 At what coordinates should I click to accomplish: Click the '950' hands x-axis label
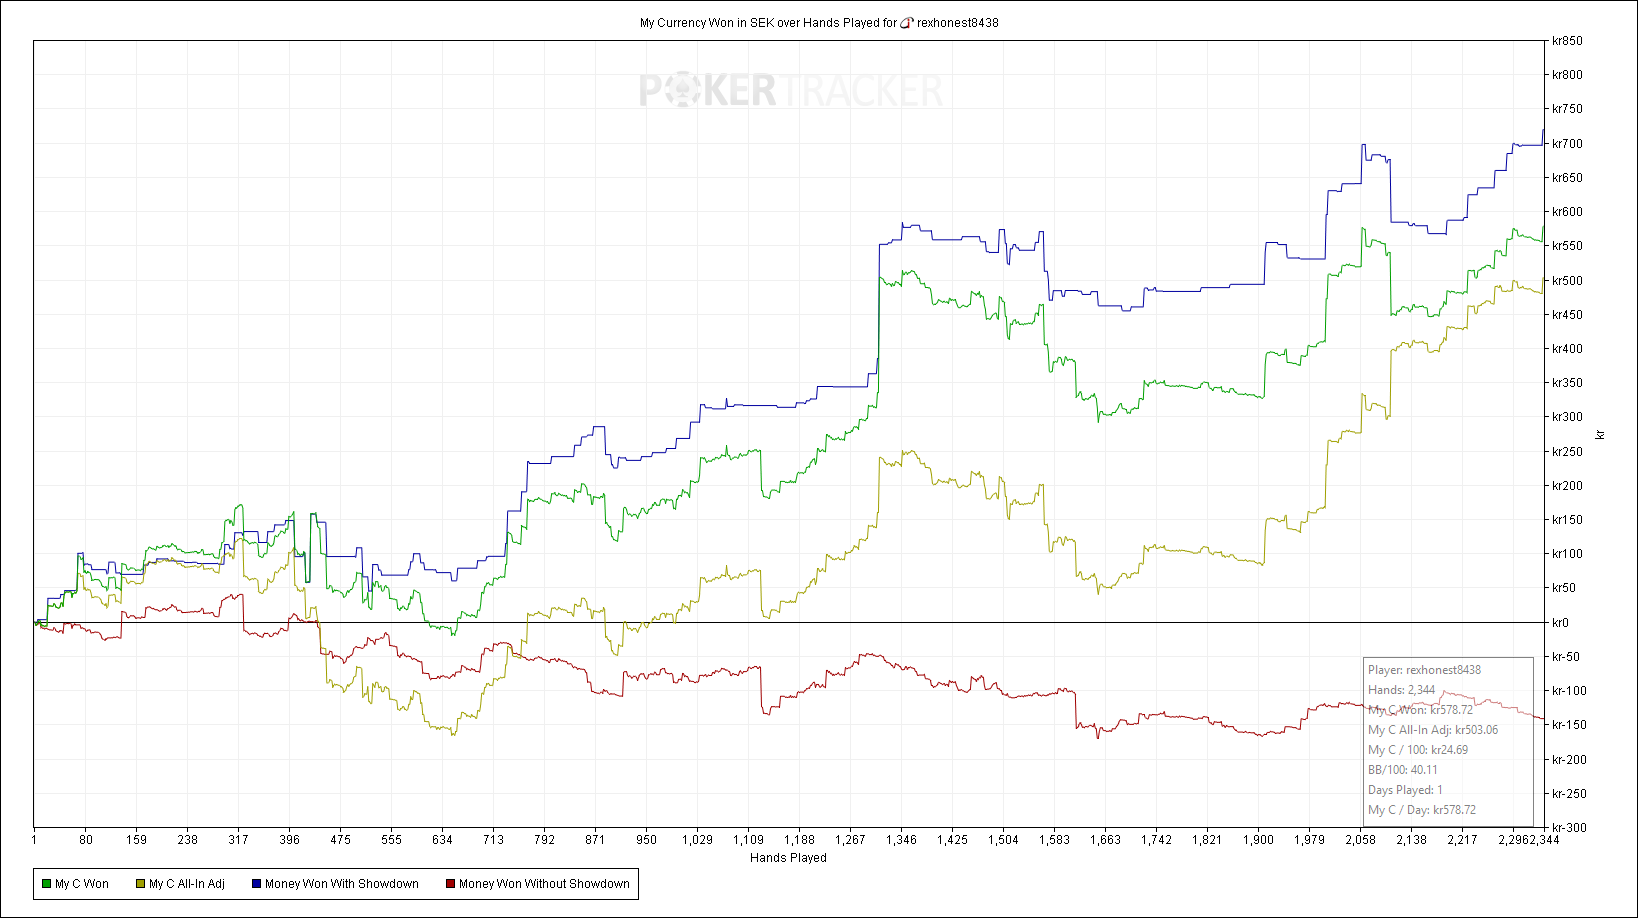647,840
